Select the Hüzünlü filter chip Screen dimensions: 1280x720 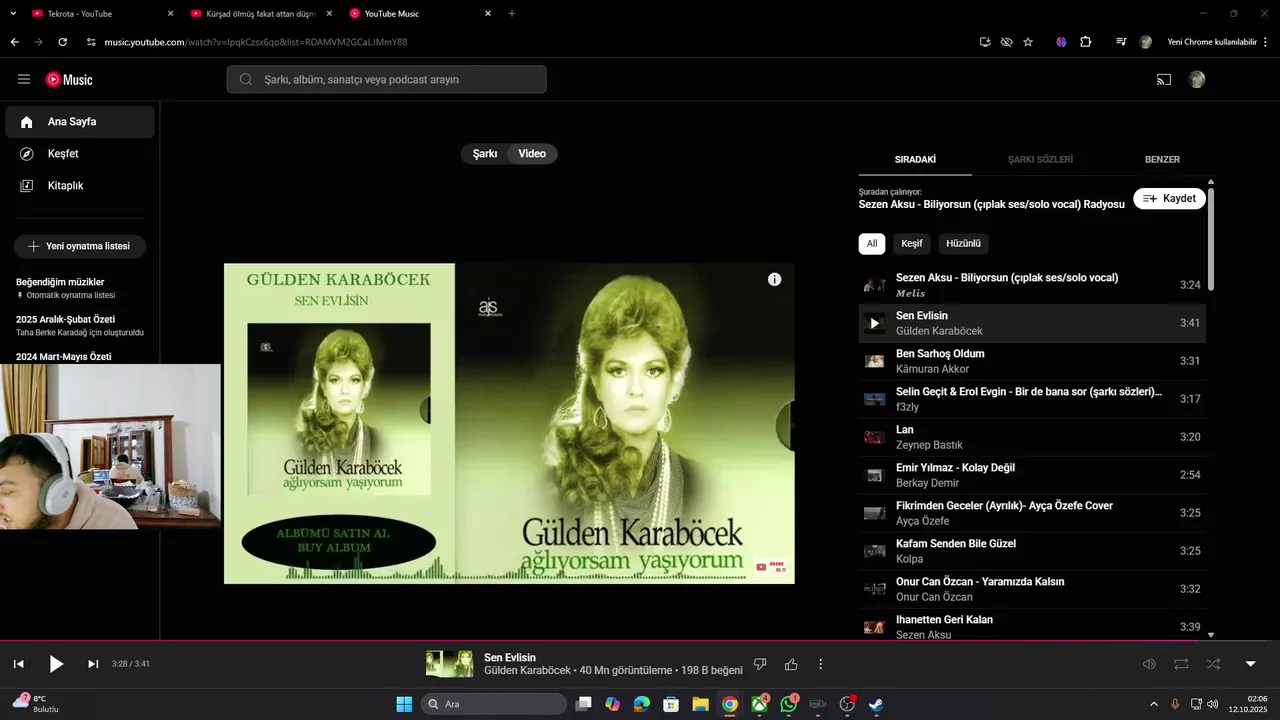pos(963,243)
